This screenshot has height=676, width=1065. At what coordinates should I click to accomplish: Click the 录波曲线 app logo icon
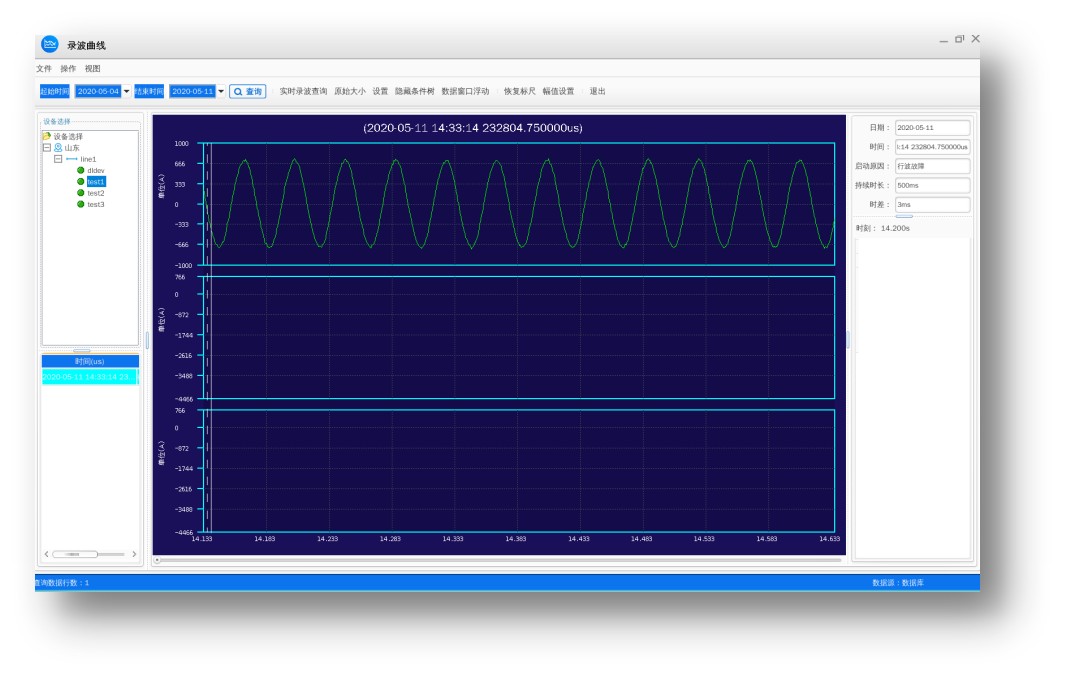[x=50, y=44]
